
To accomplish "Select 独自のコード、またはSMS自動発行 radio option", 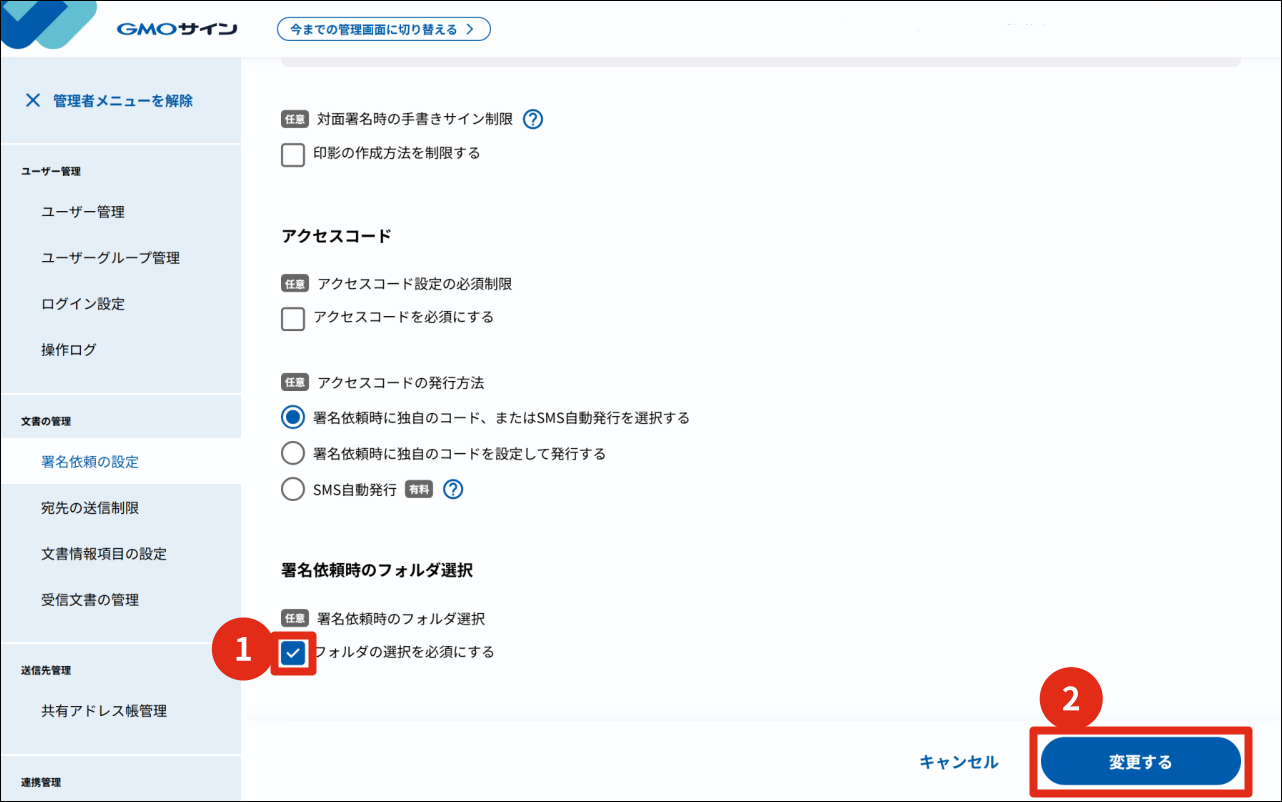I will tap(293, 418).
